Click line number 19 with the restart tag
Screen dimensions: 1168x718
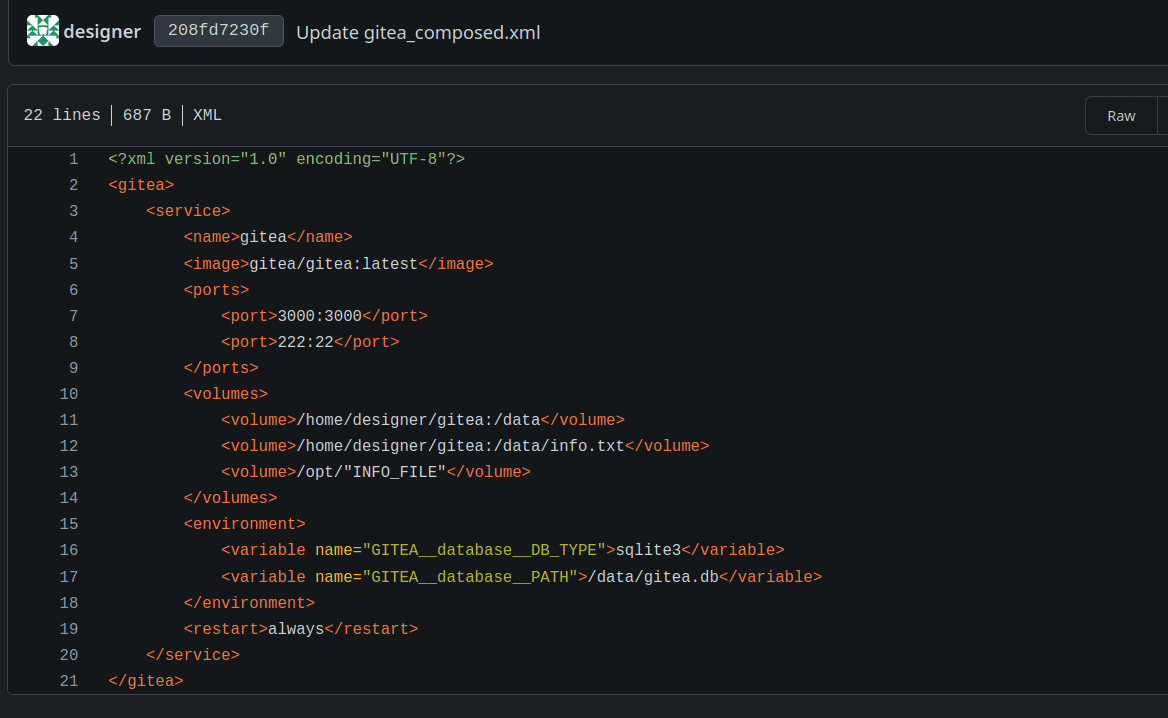pyautogui.click(x=69, y=629)
